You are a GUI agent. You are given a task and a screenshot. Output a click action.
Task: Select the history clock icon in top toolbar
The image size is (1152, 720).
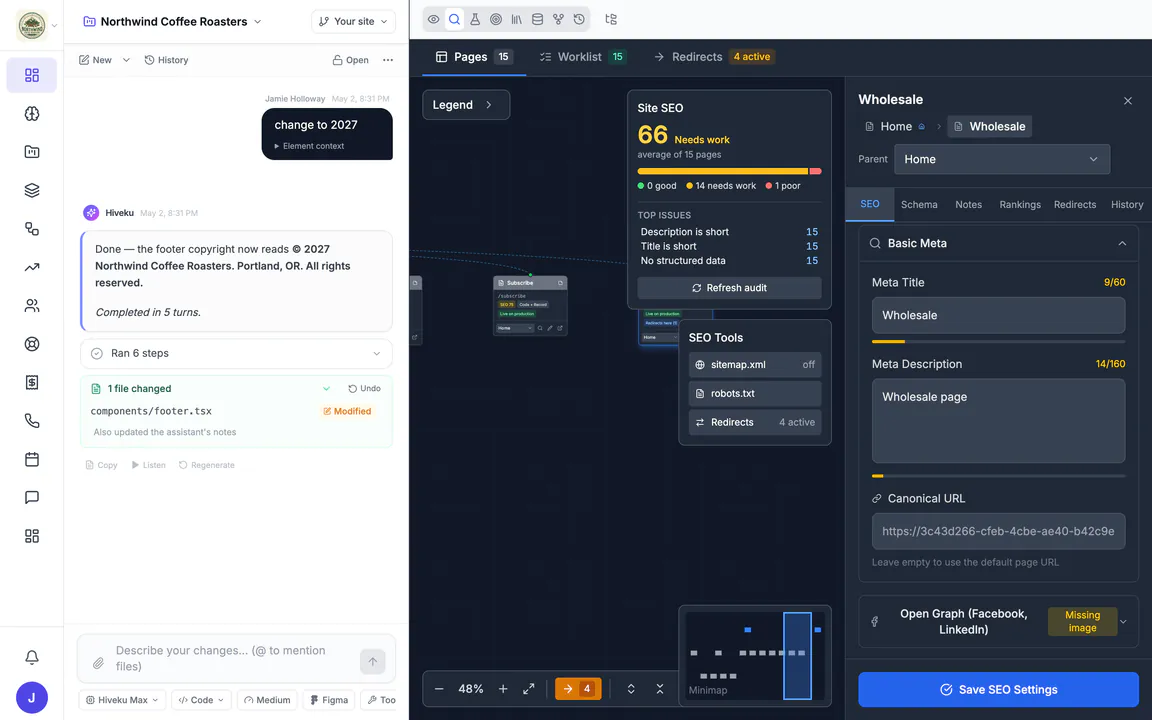tap(579, 20)
